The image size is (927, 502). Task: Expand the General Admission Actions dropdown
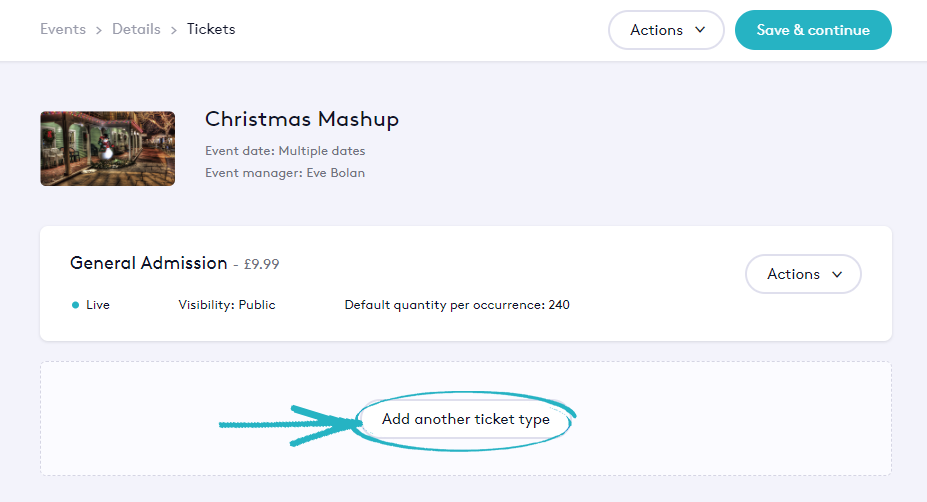point(803,274)
